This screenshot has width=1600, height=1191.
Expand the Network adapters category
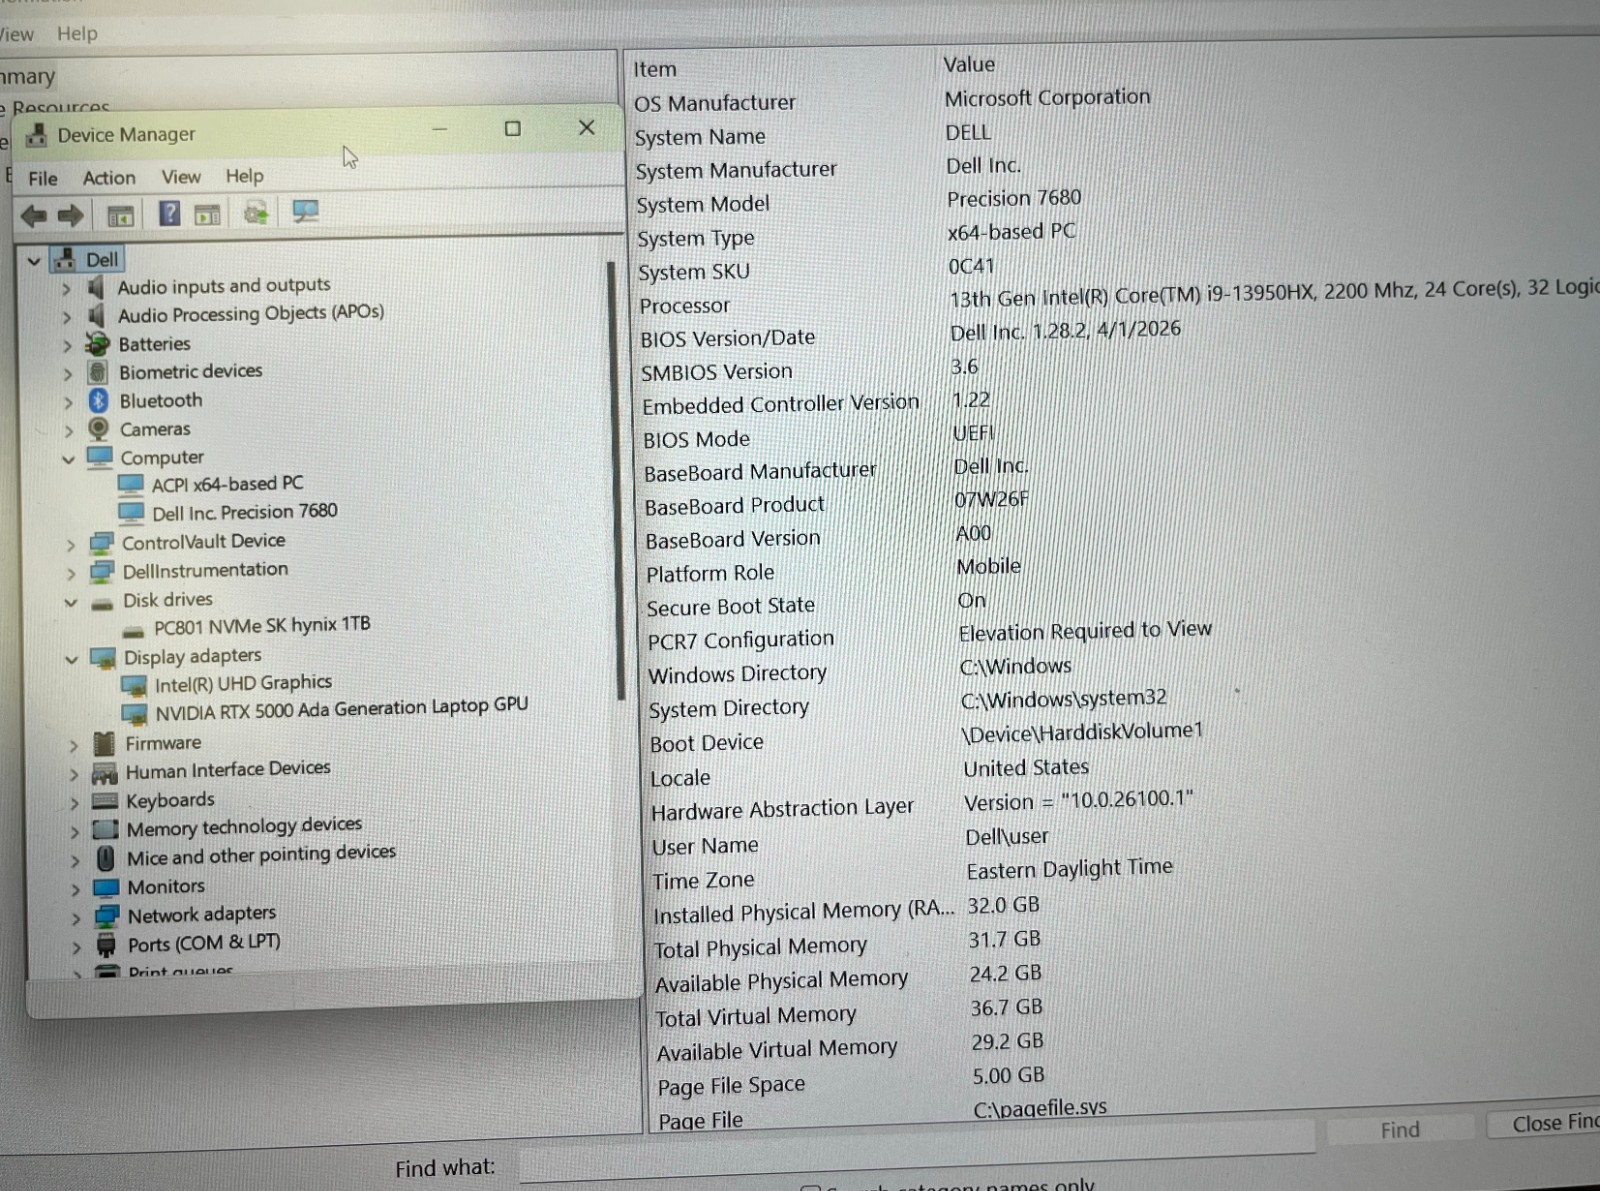pos(76,918)
